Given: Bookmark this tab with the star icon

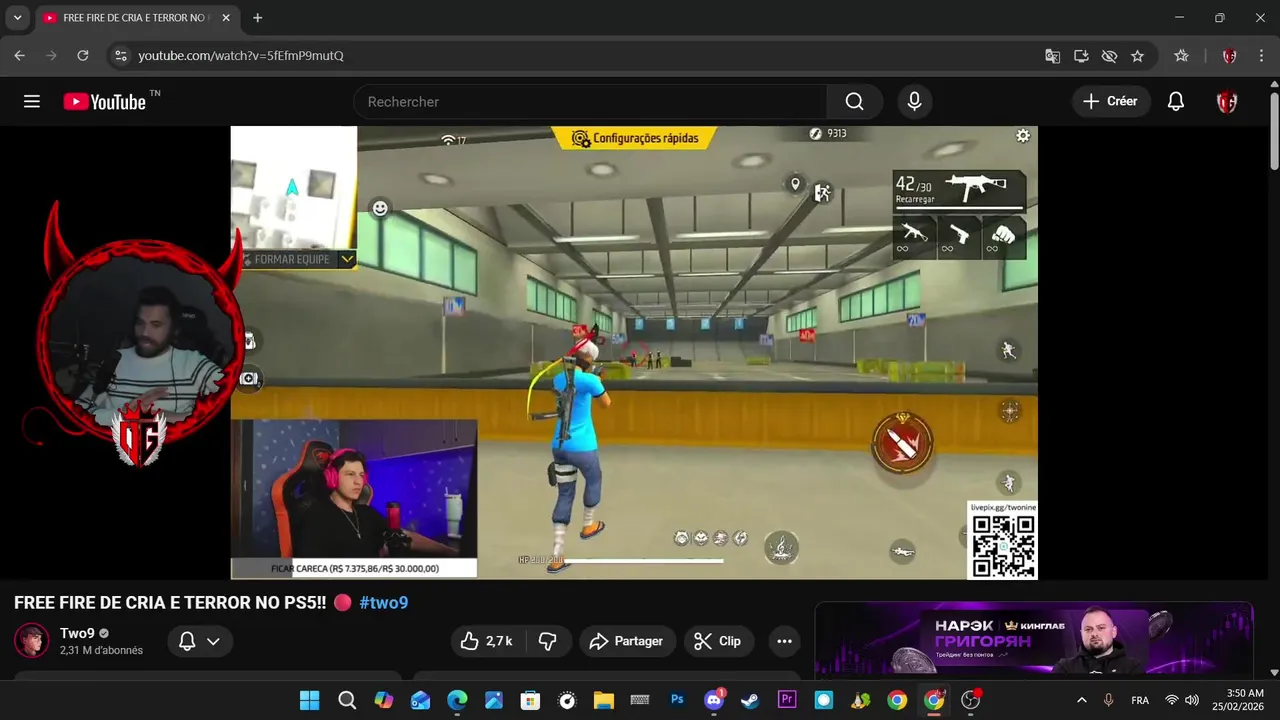Looking at the screenshot, I should (x=1137, y=56).
